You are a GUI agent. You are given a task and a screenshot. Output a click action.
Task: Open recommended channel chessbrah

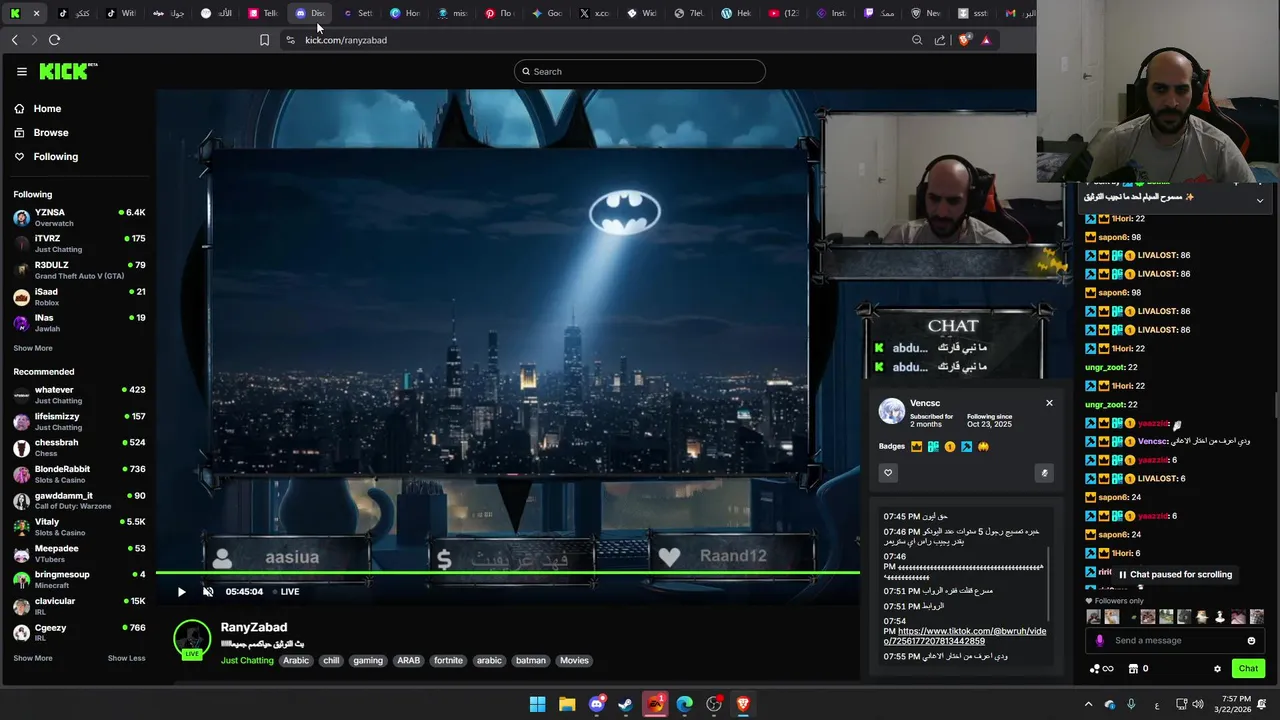79,447
